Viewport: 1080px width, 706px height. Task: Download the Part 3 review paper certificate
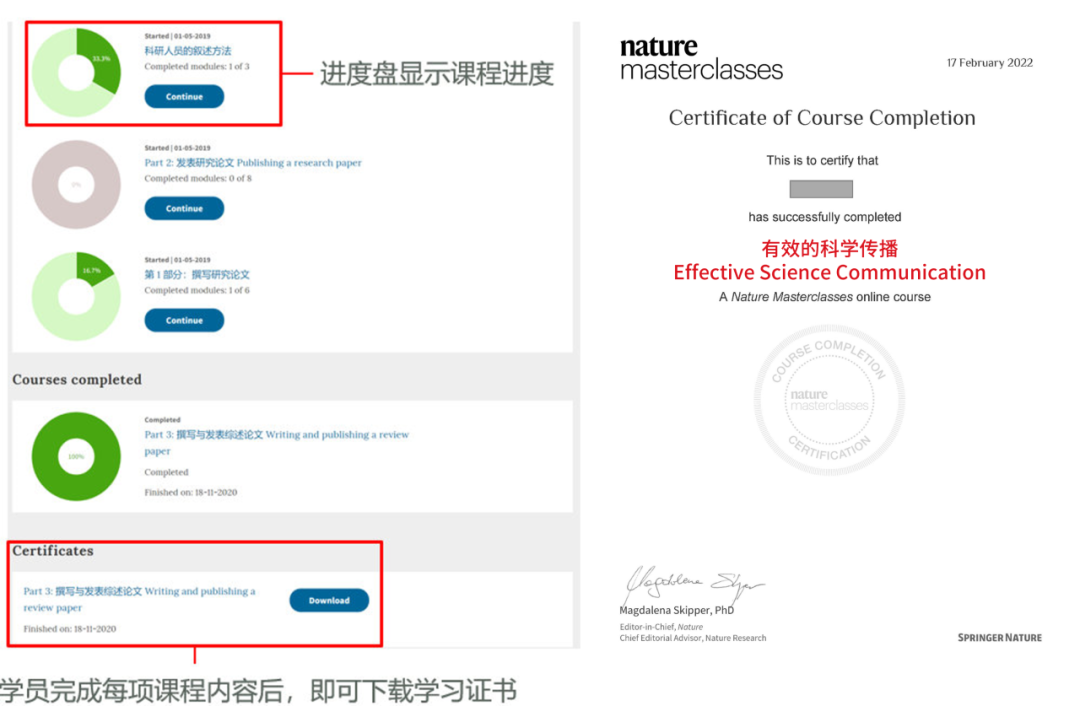329,601
